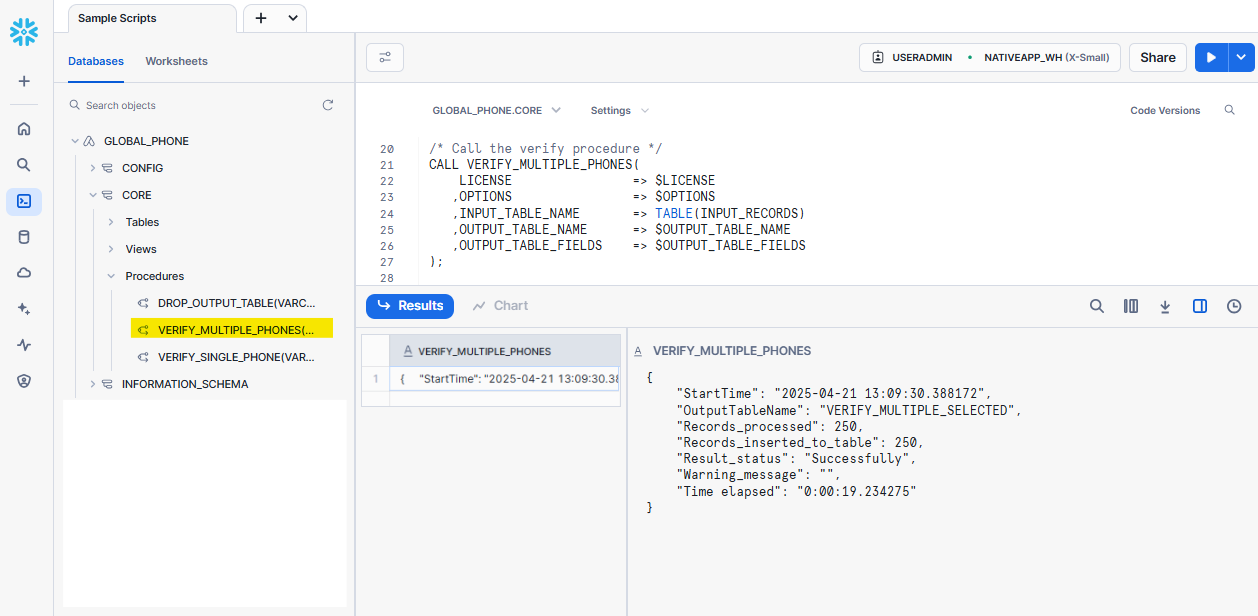Open the Settings dropdown
Viewport: 1258px width, 616px height.
pyautogui.click(x=619, y=110)
